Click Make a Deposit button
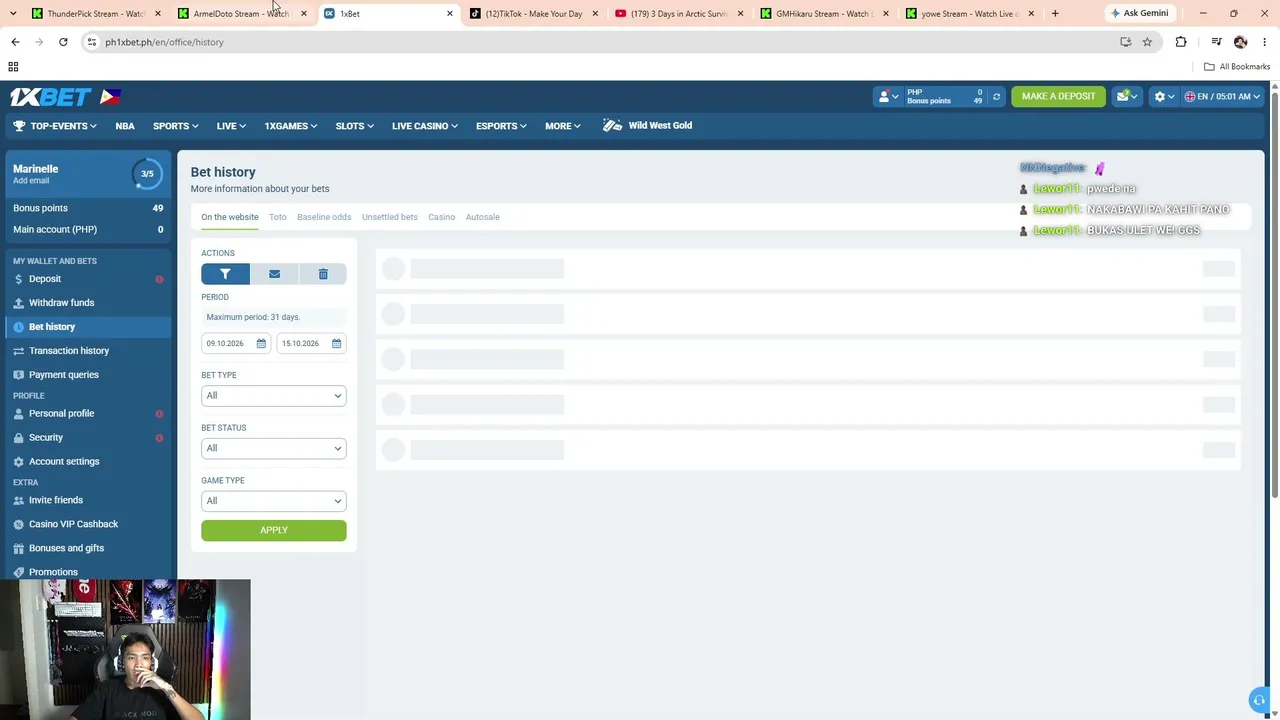Image resolution: width=1280 pixels, height=720 pixels. [1058, 96]
